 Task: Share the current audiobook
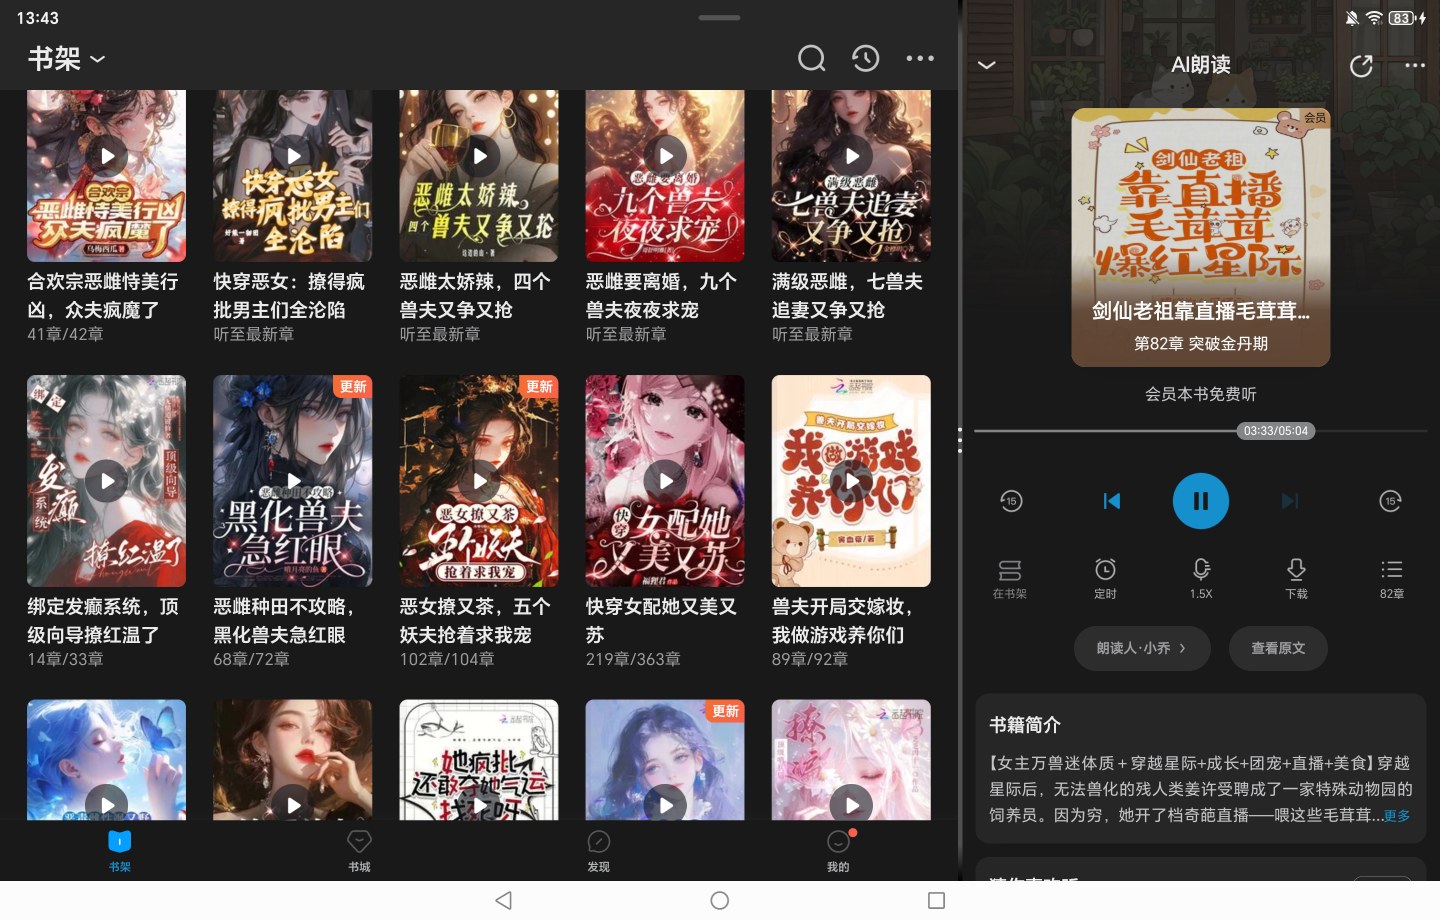tap(1361, 66)
